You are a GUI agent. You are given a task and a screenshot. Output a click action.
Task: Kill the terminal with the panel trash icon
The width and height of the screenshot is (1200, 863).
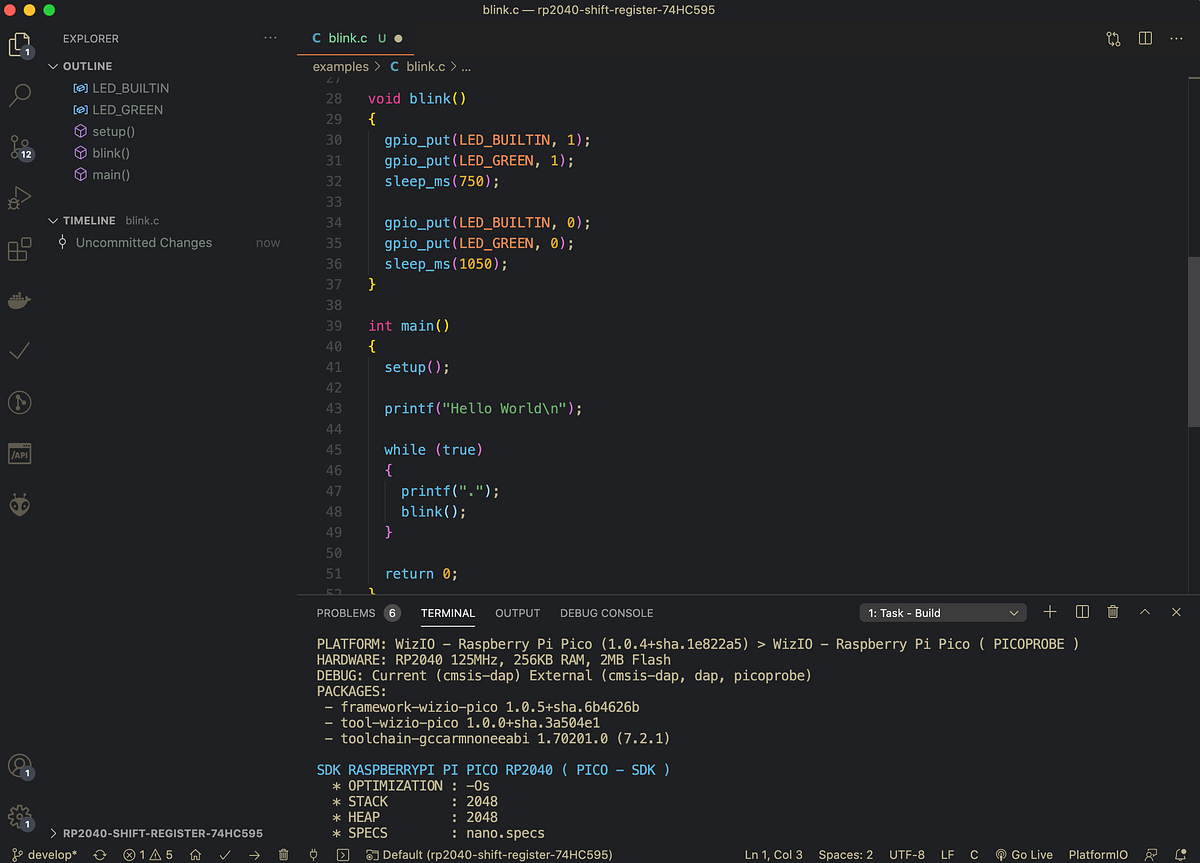click(1113, 611)
